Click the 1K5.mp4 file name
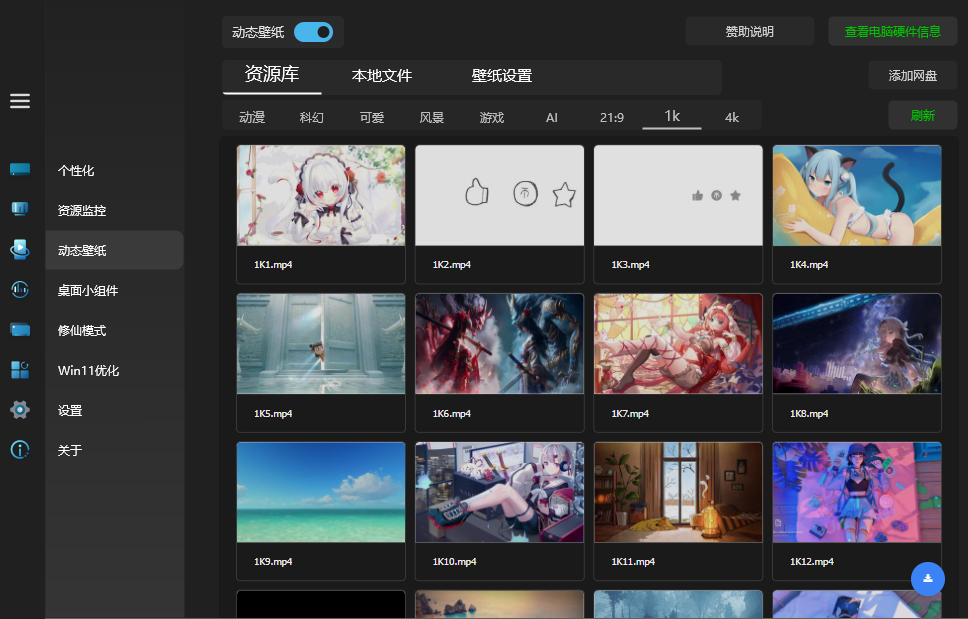This screenshot has height=619, width=968. (273, 413)
